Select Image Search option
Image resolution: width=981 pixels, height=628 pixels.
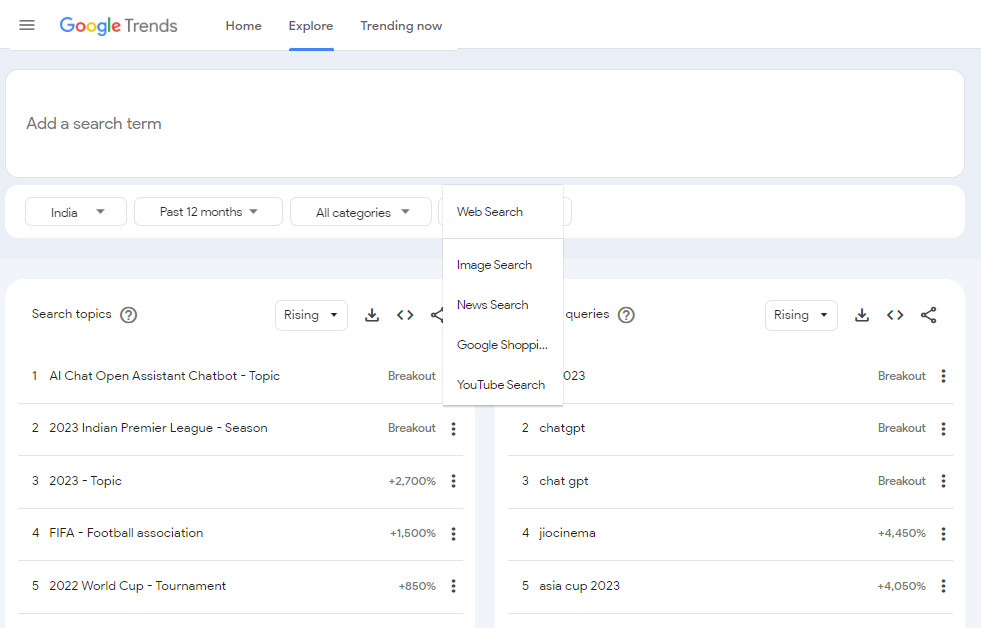pos(503,265)
